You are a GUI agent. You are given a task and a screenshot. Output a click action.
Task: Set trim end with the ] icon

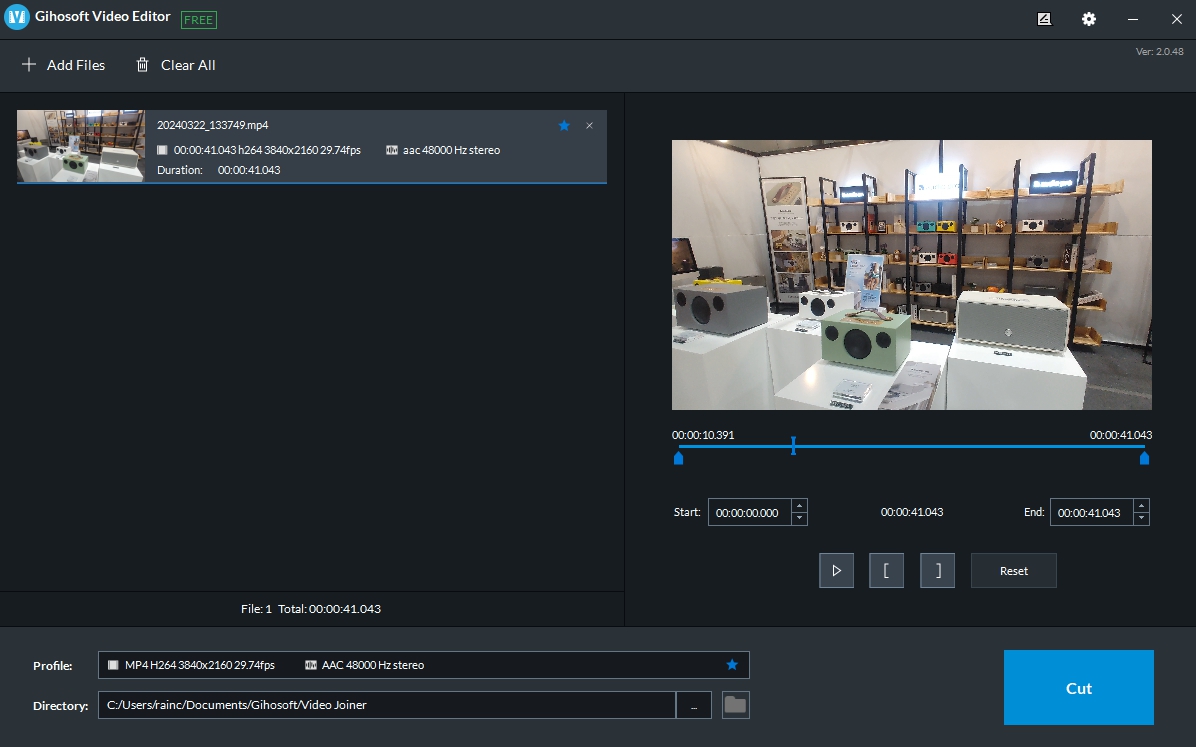937,570
